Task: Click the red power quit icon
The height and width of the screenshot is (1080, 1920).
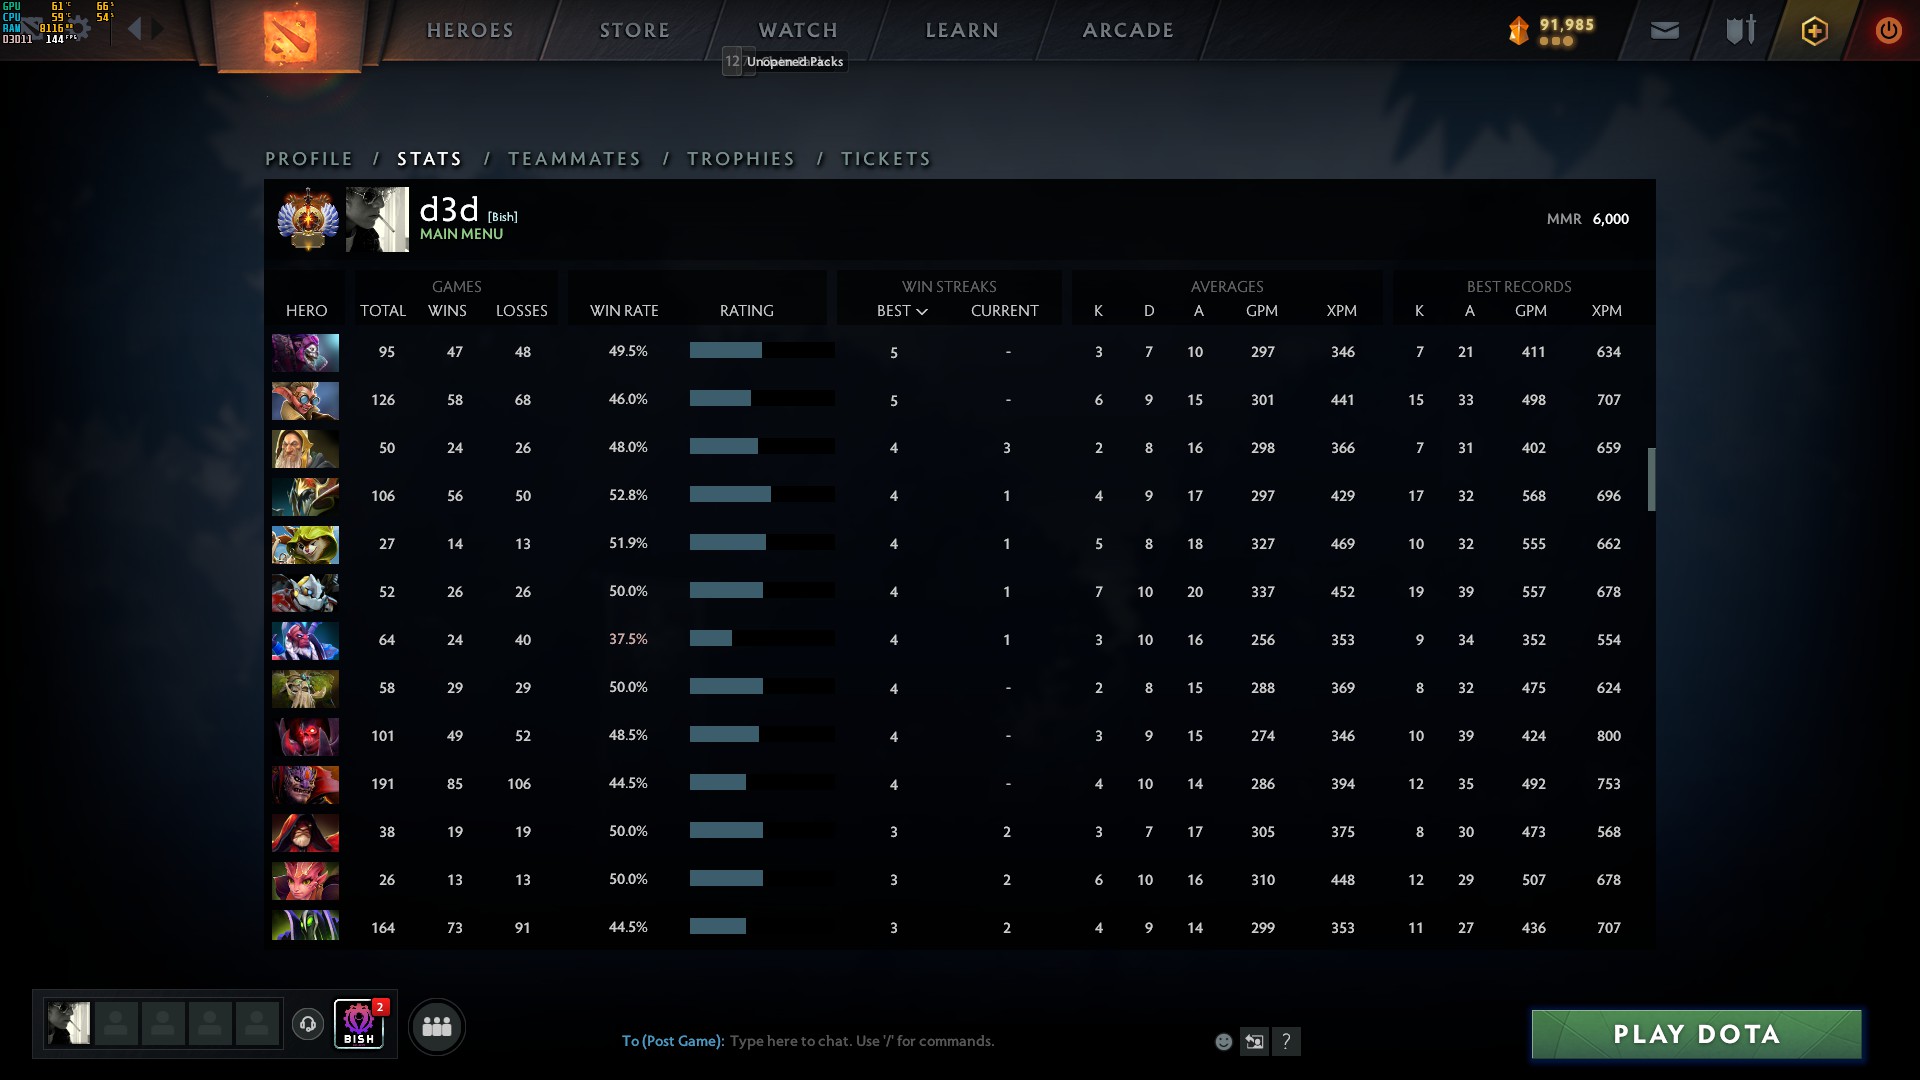Action: [1887, 31]
